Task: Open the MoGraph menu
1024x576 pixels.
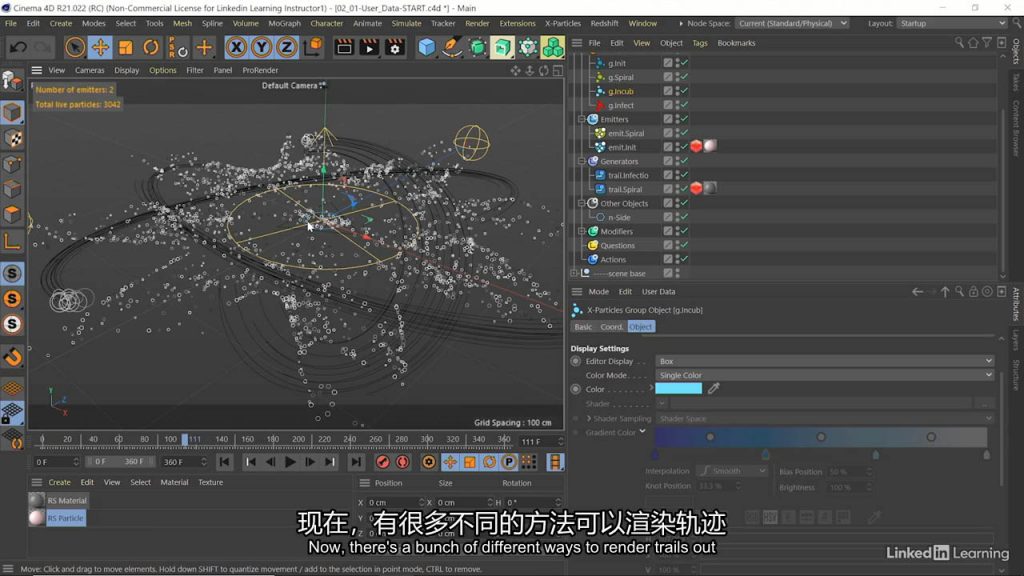Action: click(x=285, y=23)
